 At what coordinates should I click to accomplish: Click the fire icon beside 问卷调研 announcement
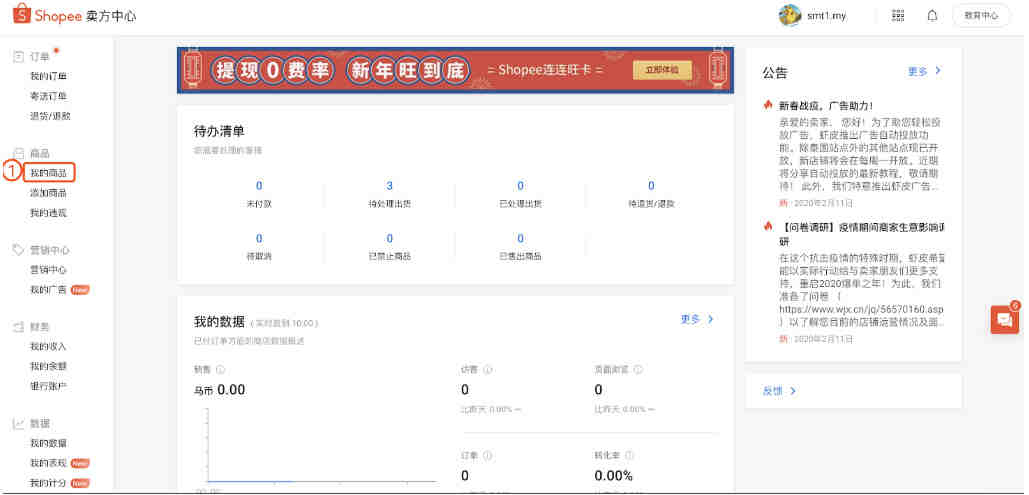[x=768, y=226]
